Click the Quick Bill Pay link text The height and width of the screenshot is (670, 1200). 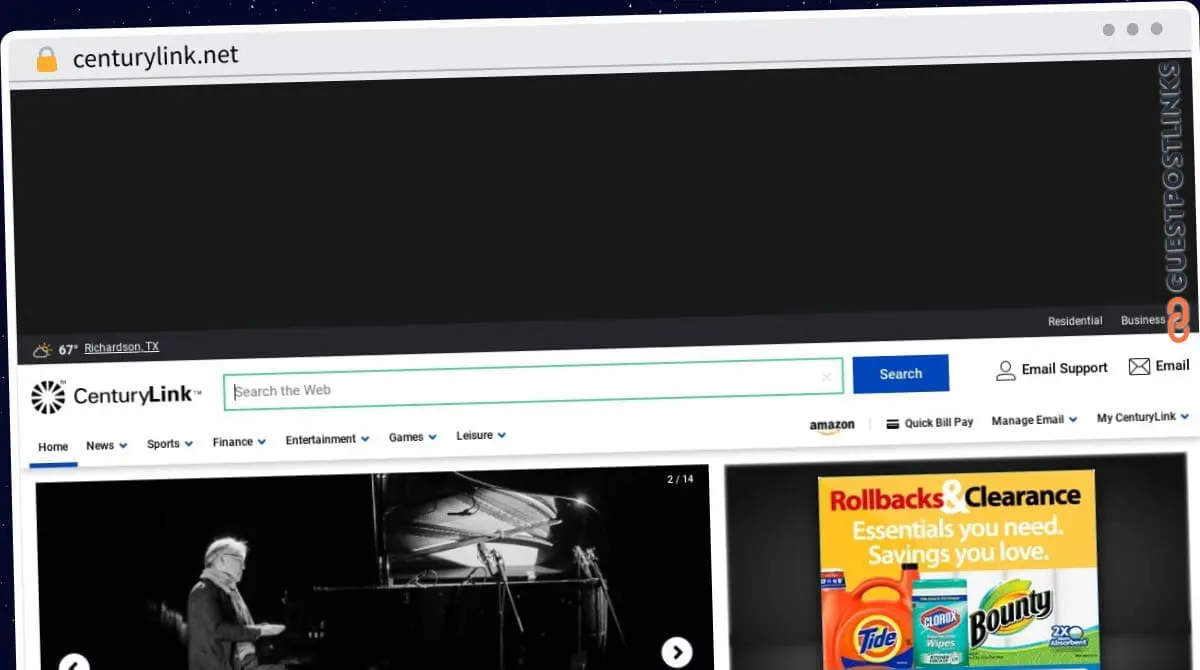click(x=939, y=423)
